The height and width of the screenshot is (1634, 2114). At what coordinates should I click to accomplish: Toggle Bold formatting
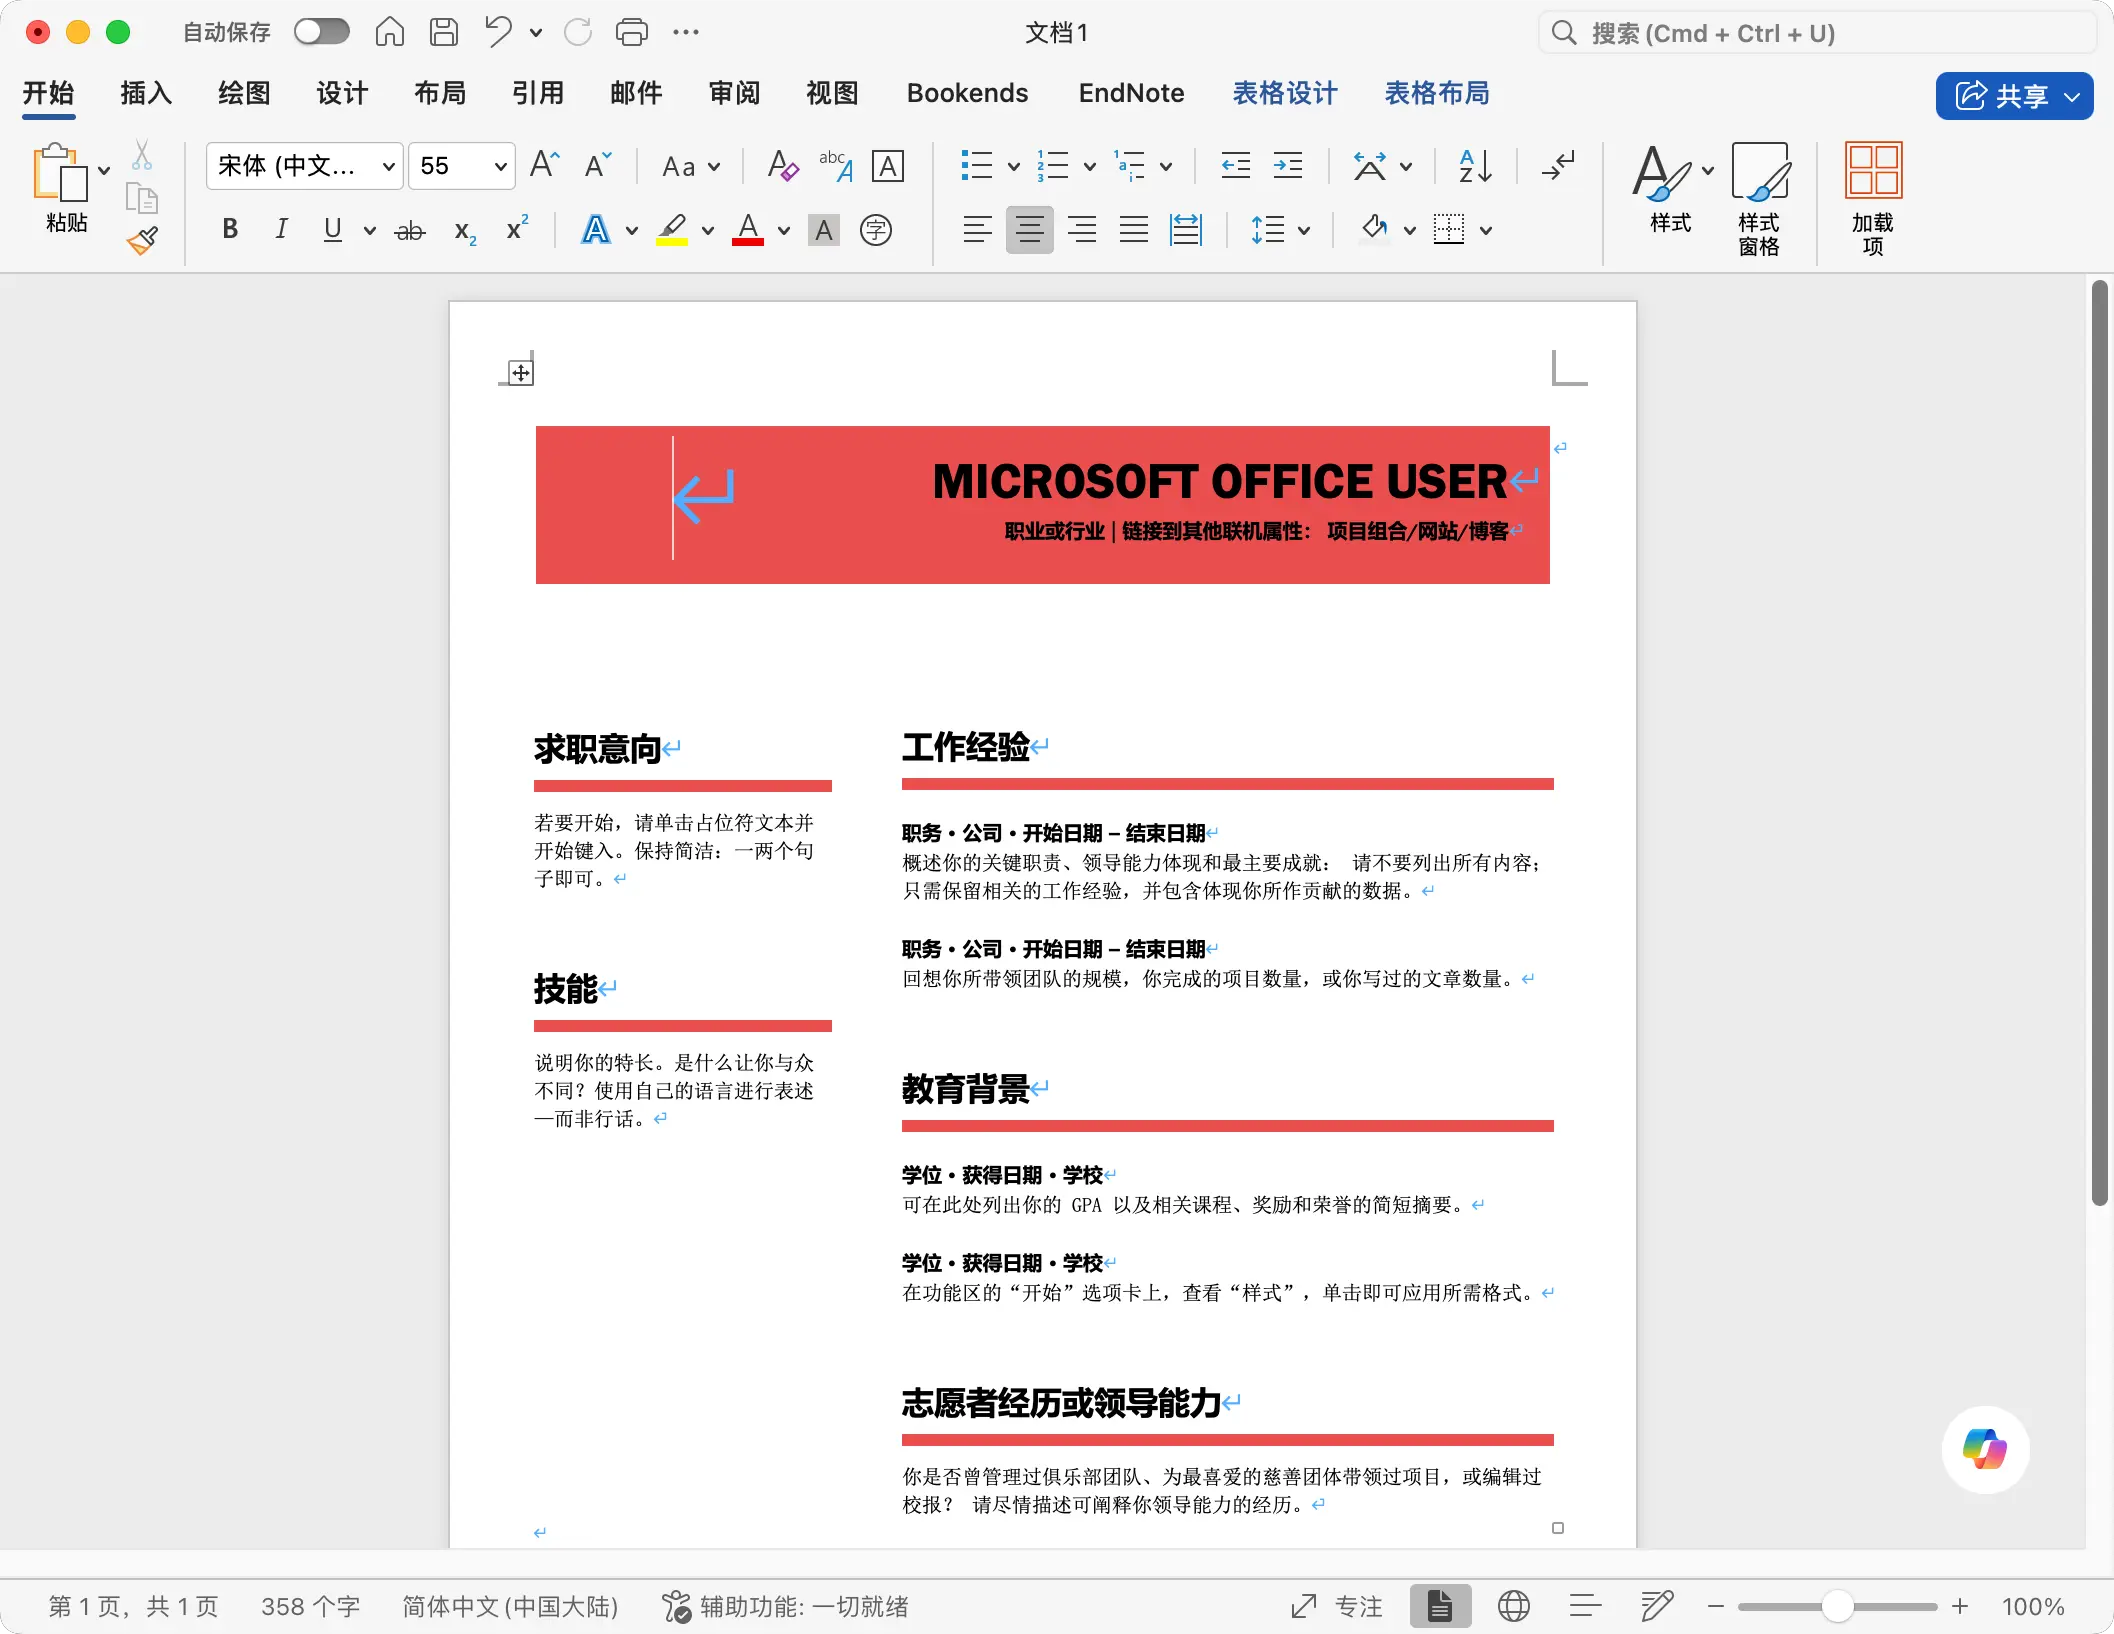230,230
